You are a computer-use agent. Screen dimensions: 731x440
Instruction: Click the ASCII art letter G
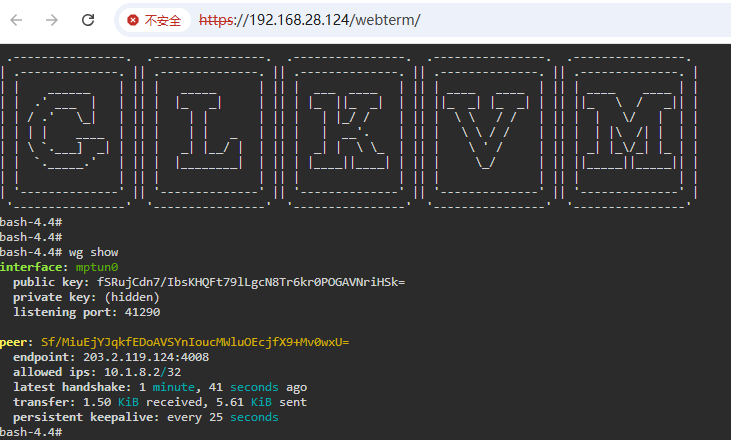(x=69, y=131)
